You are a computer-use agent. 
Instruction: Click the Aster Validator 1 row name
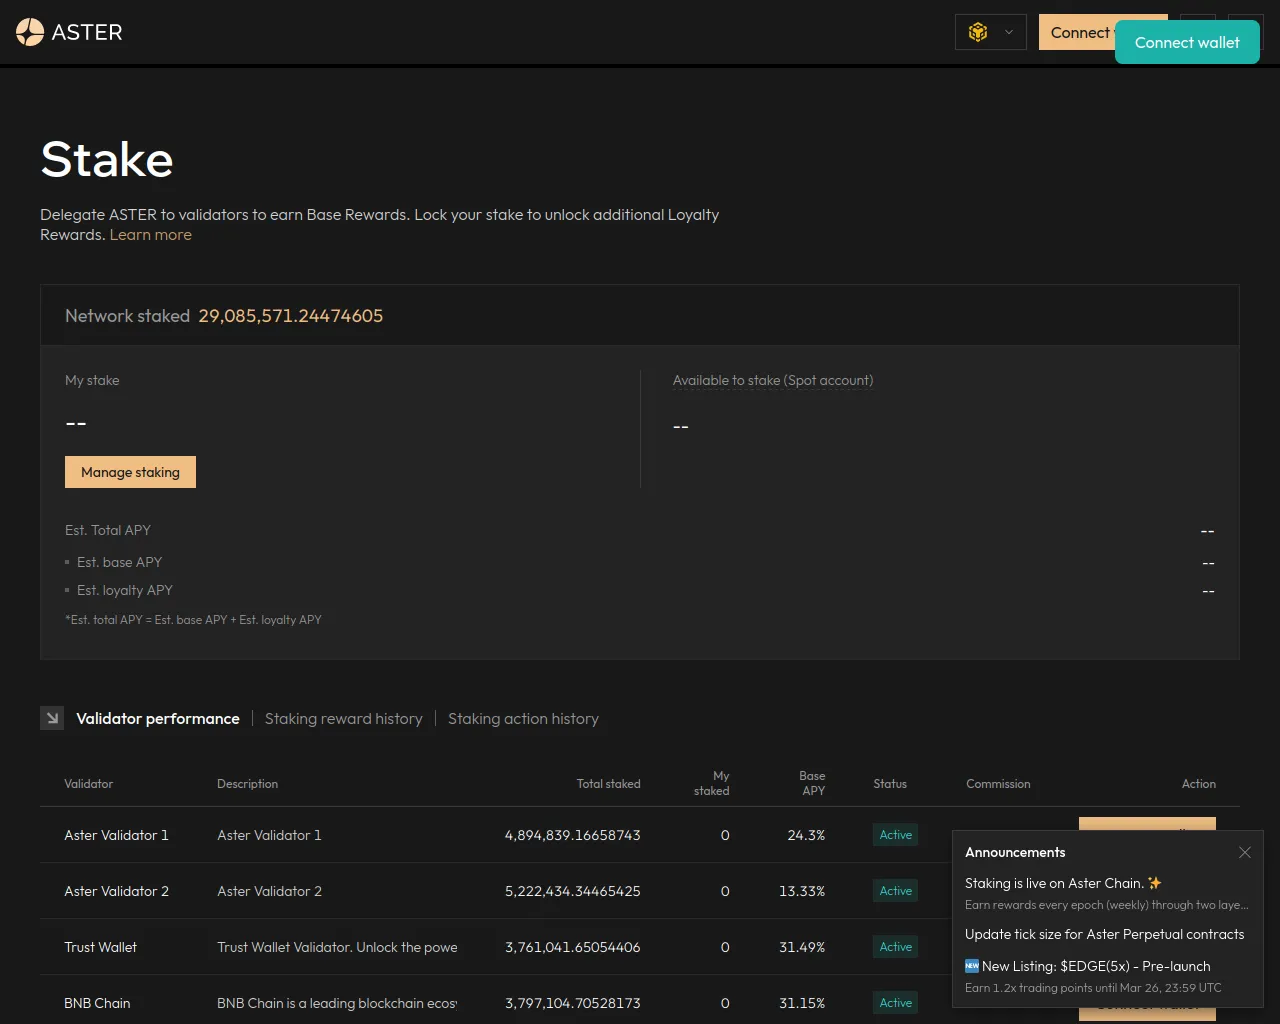pos(116,835)
